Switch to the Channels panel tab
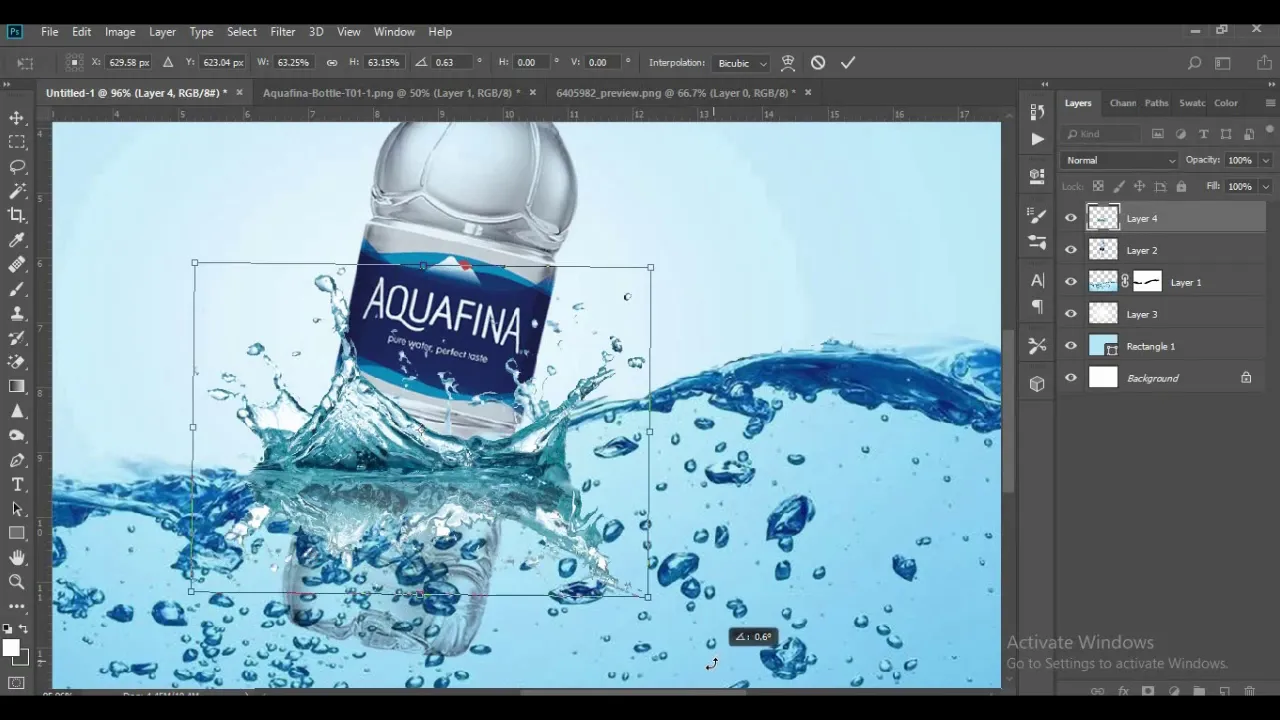The width and height of the screenshot is (1280, 720). tap(1122, 103)
